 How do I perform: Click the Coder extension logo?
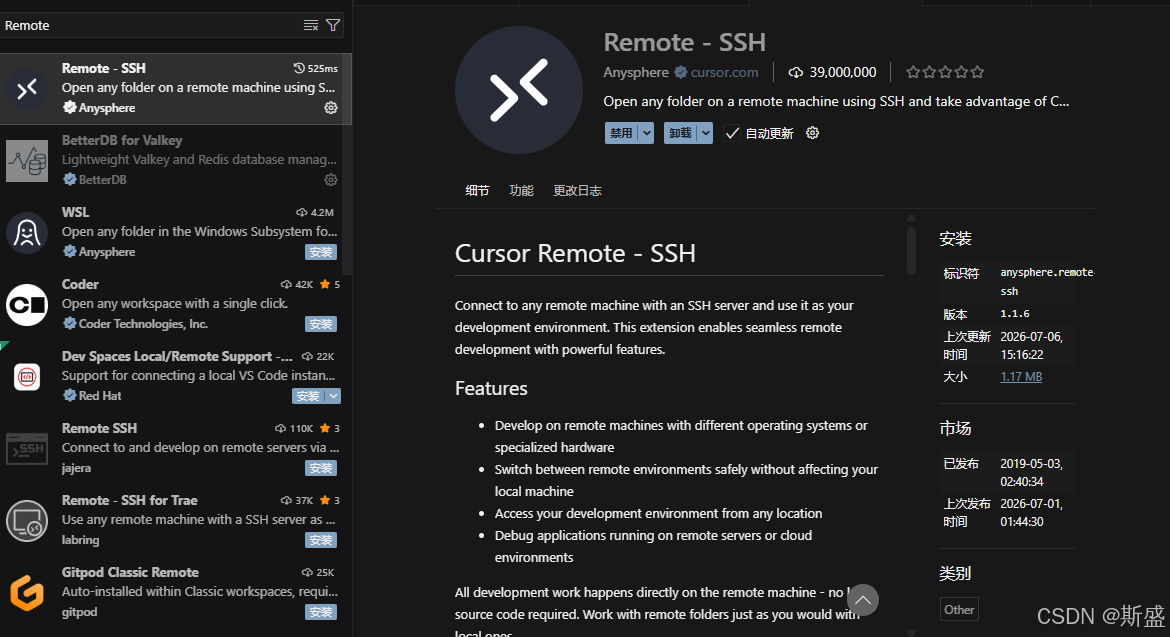point(27,304)
